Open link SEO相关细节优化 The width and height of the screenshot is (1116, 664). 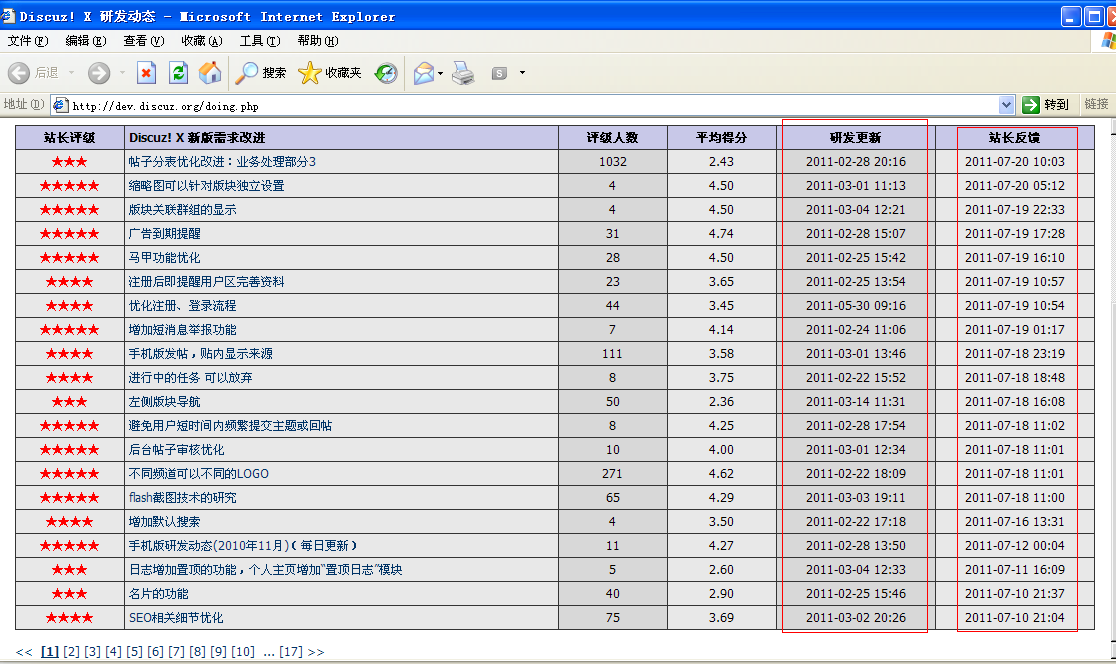(176, 618)
